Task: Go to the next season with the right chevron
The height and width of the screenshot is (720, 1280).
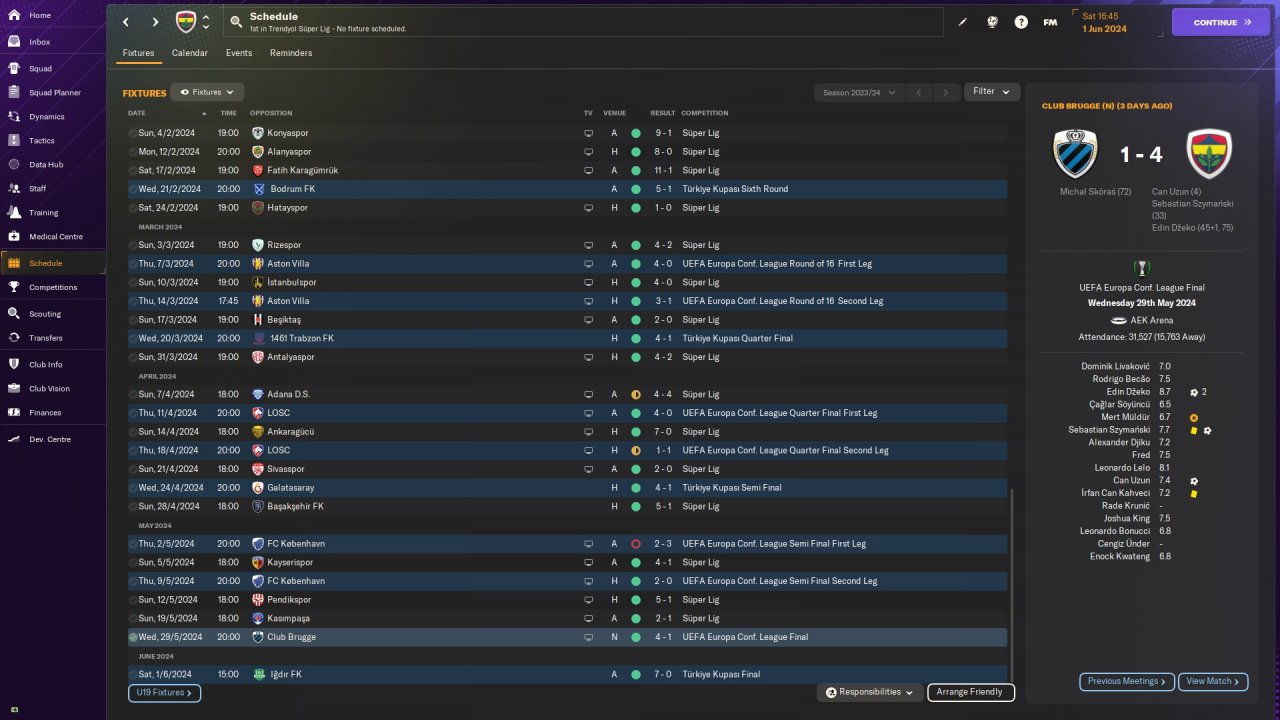Action: click(945, 92)
